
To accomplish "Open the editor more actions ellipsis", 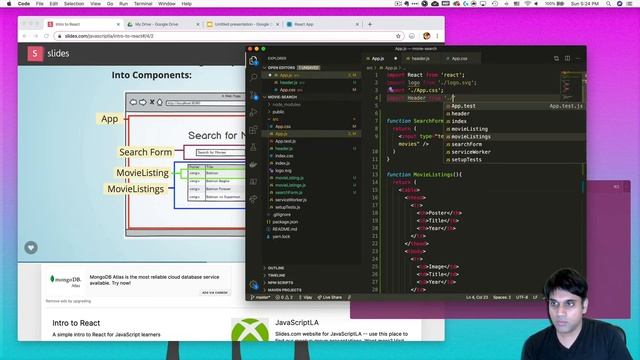I will pos(578,58).
